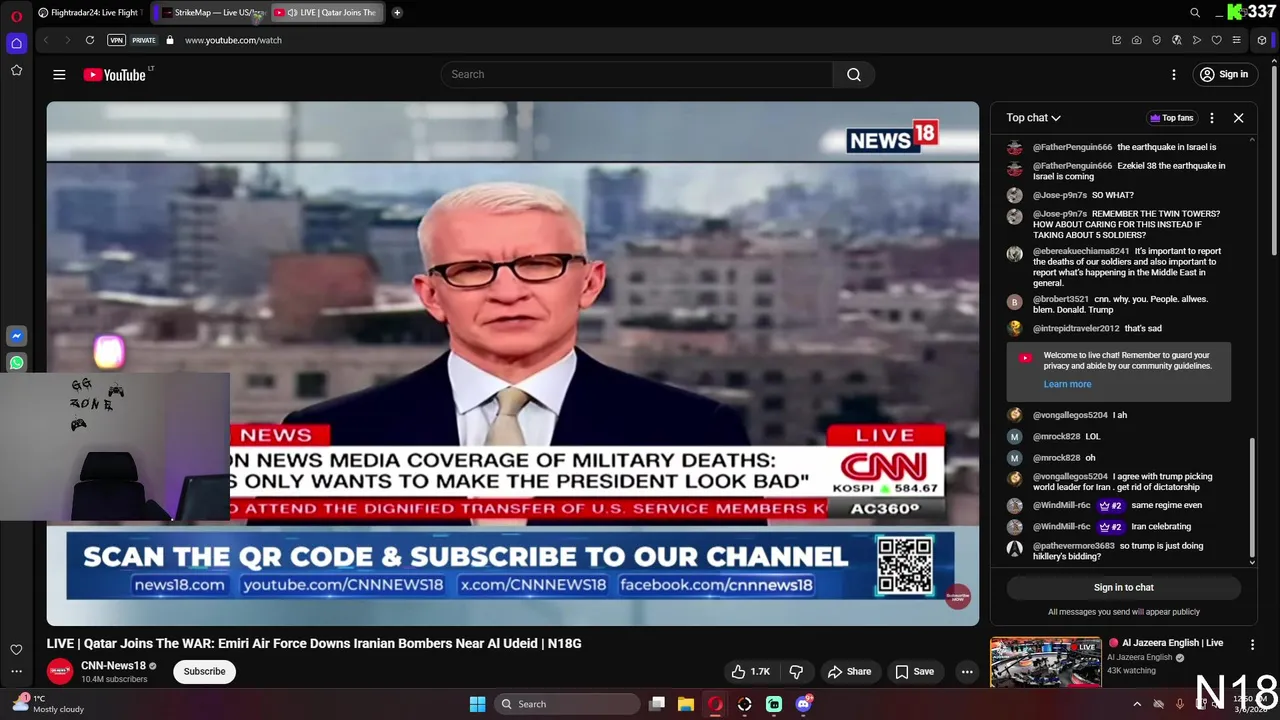Open the live chat options three-dot menu
The height and width of the screenshot is (720, 1280).
1212,118
